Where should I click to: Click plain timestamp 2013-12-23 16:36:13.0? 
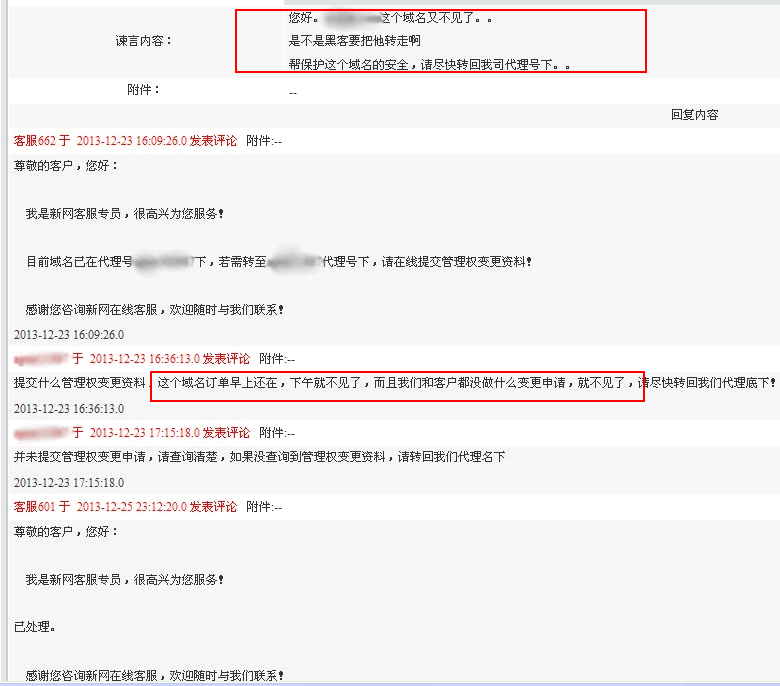pyautogui.click(x=69, y=409)
